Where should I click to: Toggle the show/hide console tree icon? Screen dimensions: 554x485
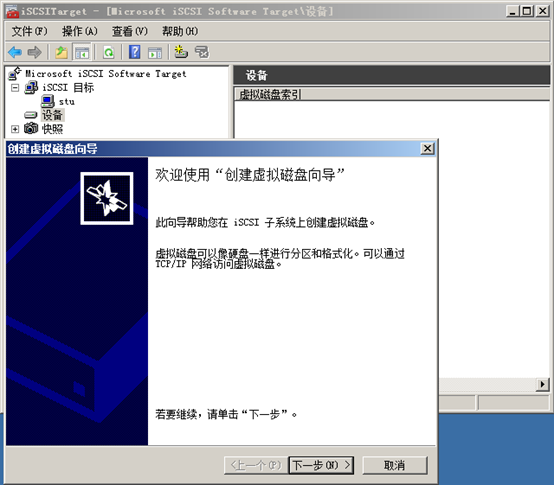(x=82, y=52)
